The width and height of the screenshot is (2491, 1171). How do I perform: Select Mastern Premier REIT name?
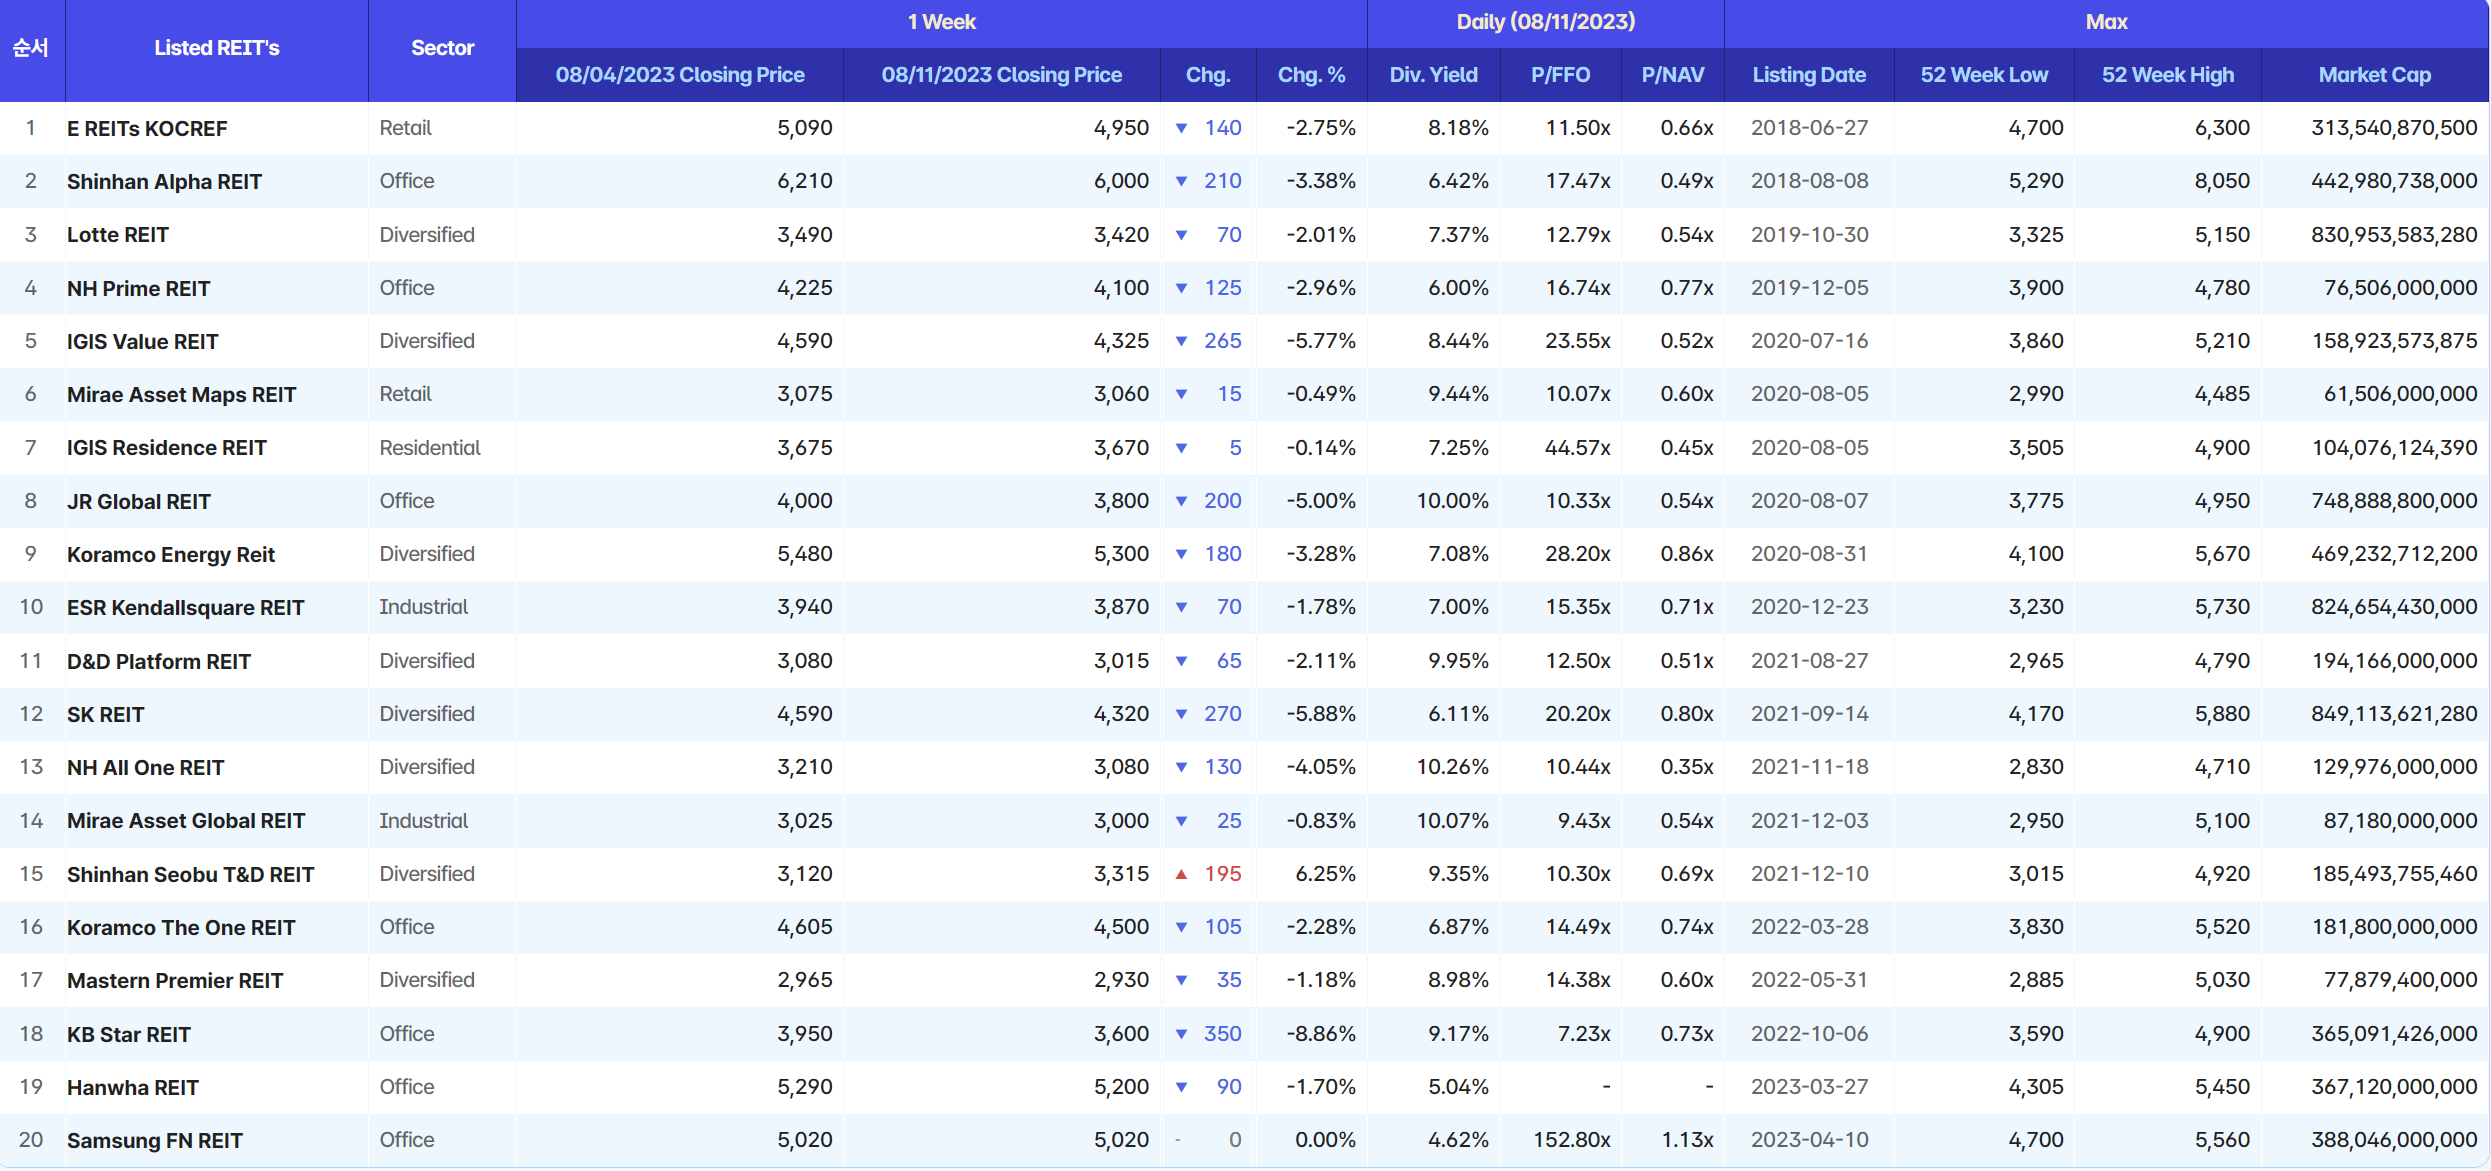tap(175, 981)
